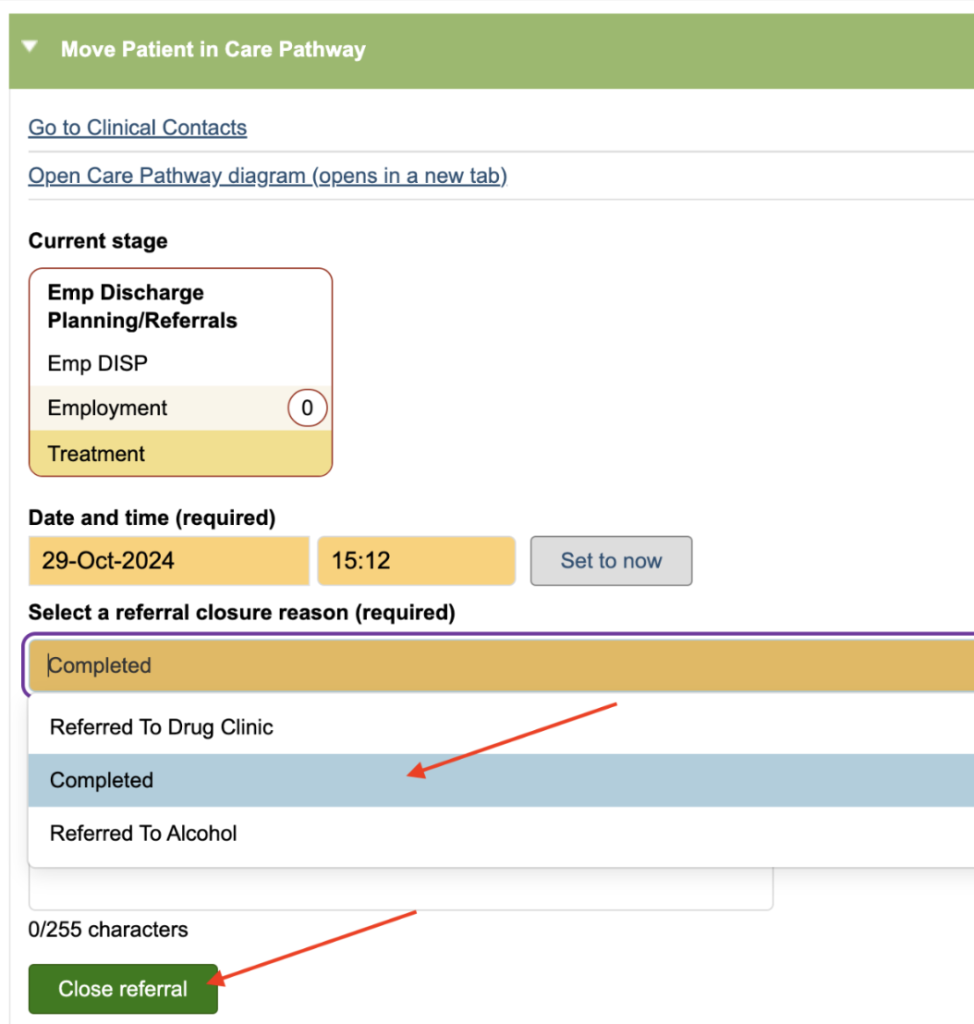Click the time field showing 15:12
Viewport: 974px width, 1024px height.
[415, 561]
